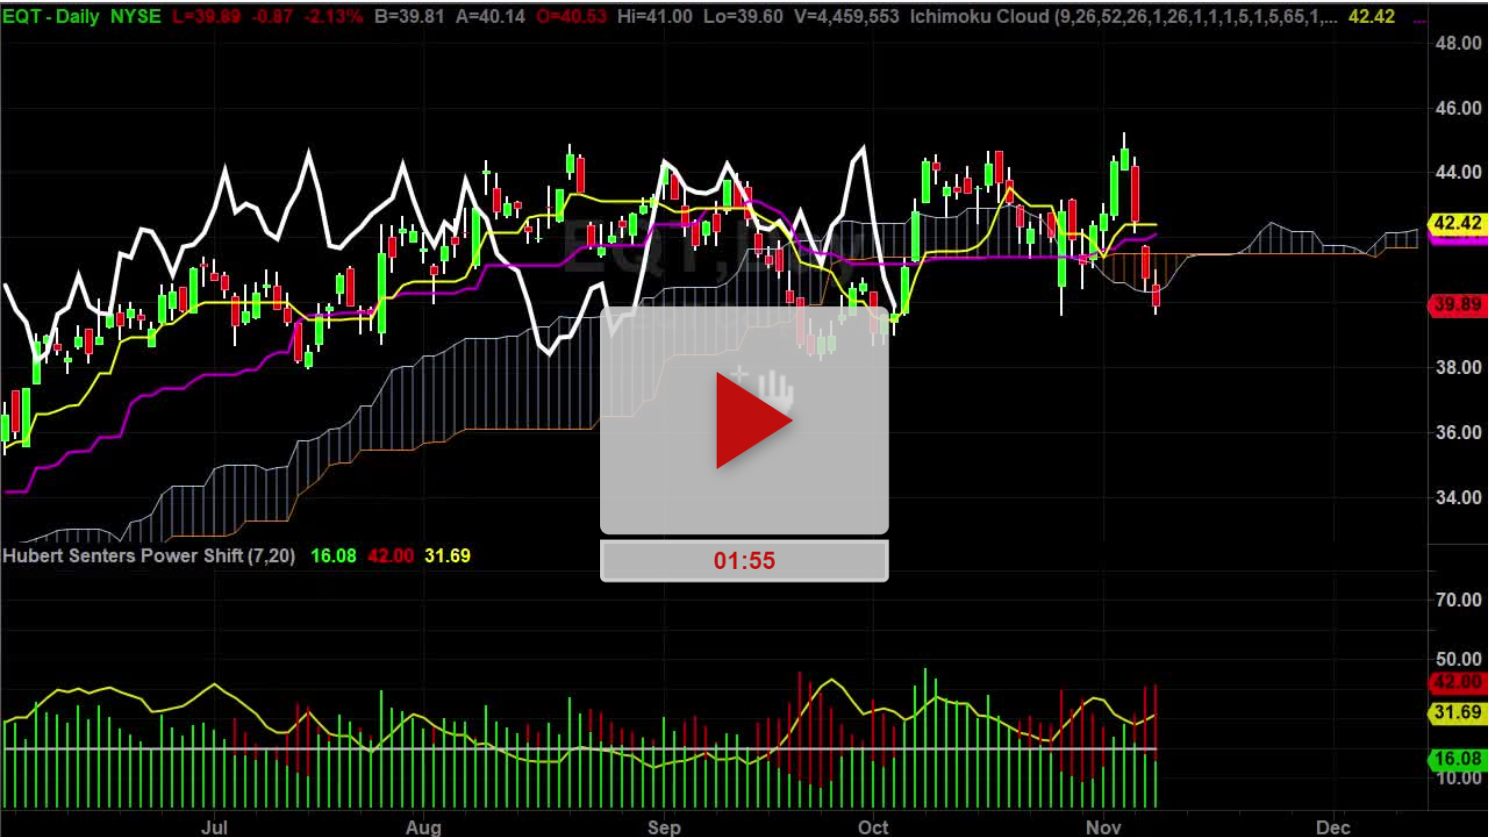Image resolution: width=1489 pixels, height=837 pixels.
Task: Click the 01:55 video duration label
Action: 744,561
